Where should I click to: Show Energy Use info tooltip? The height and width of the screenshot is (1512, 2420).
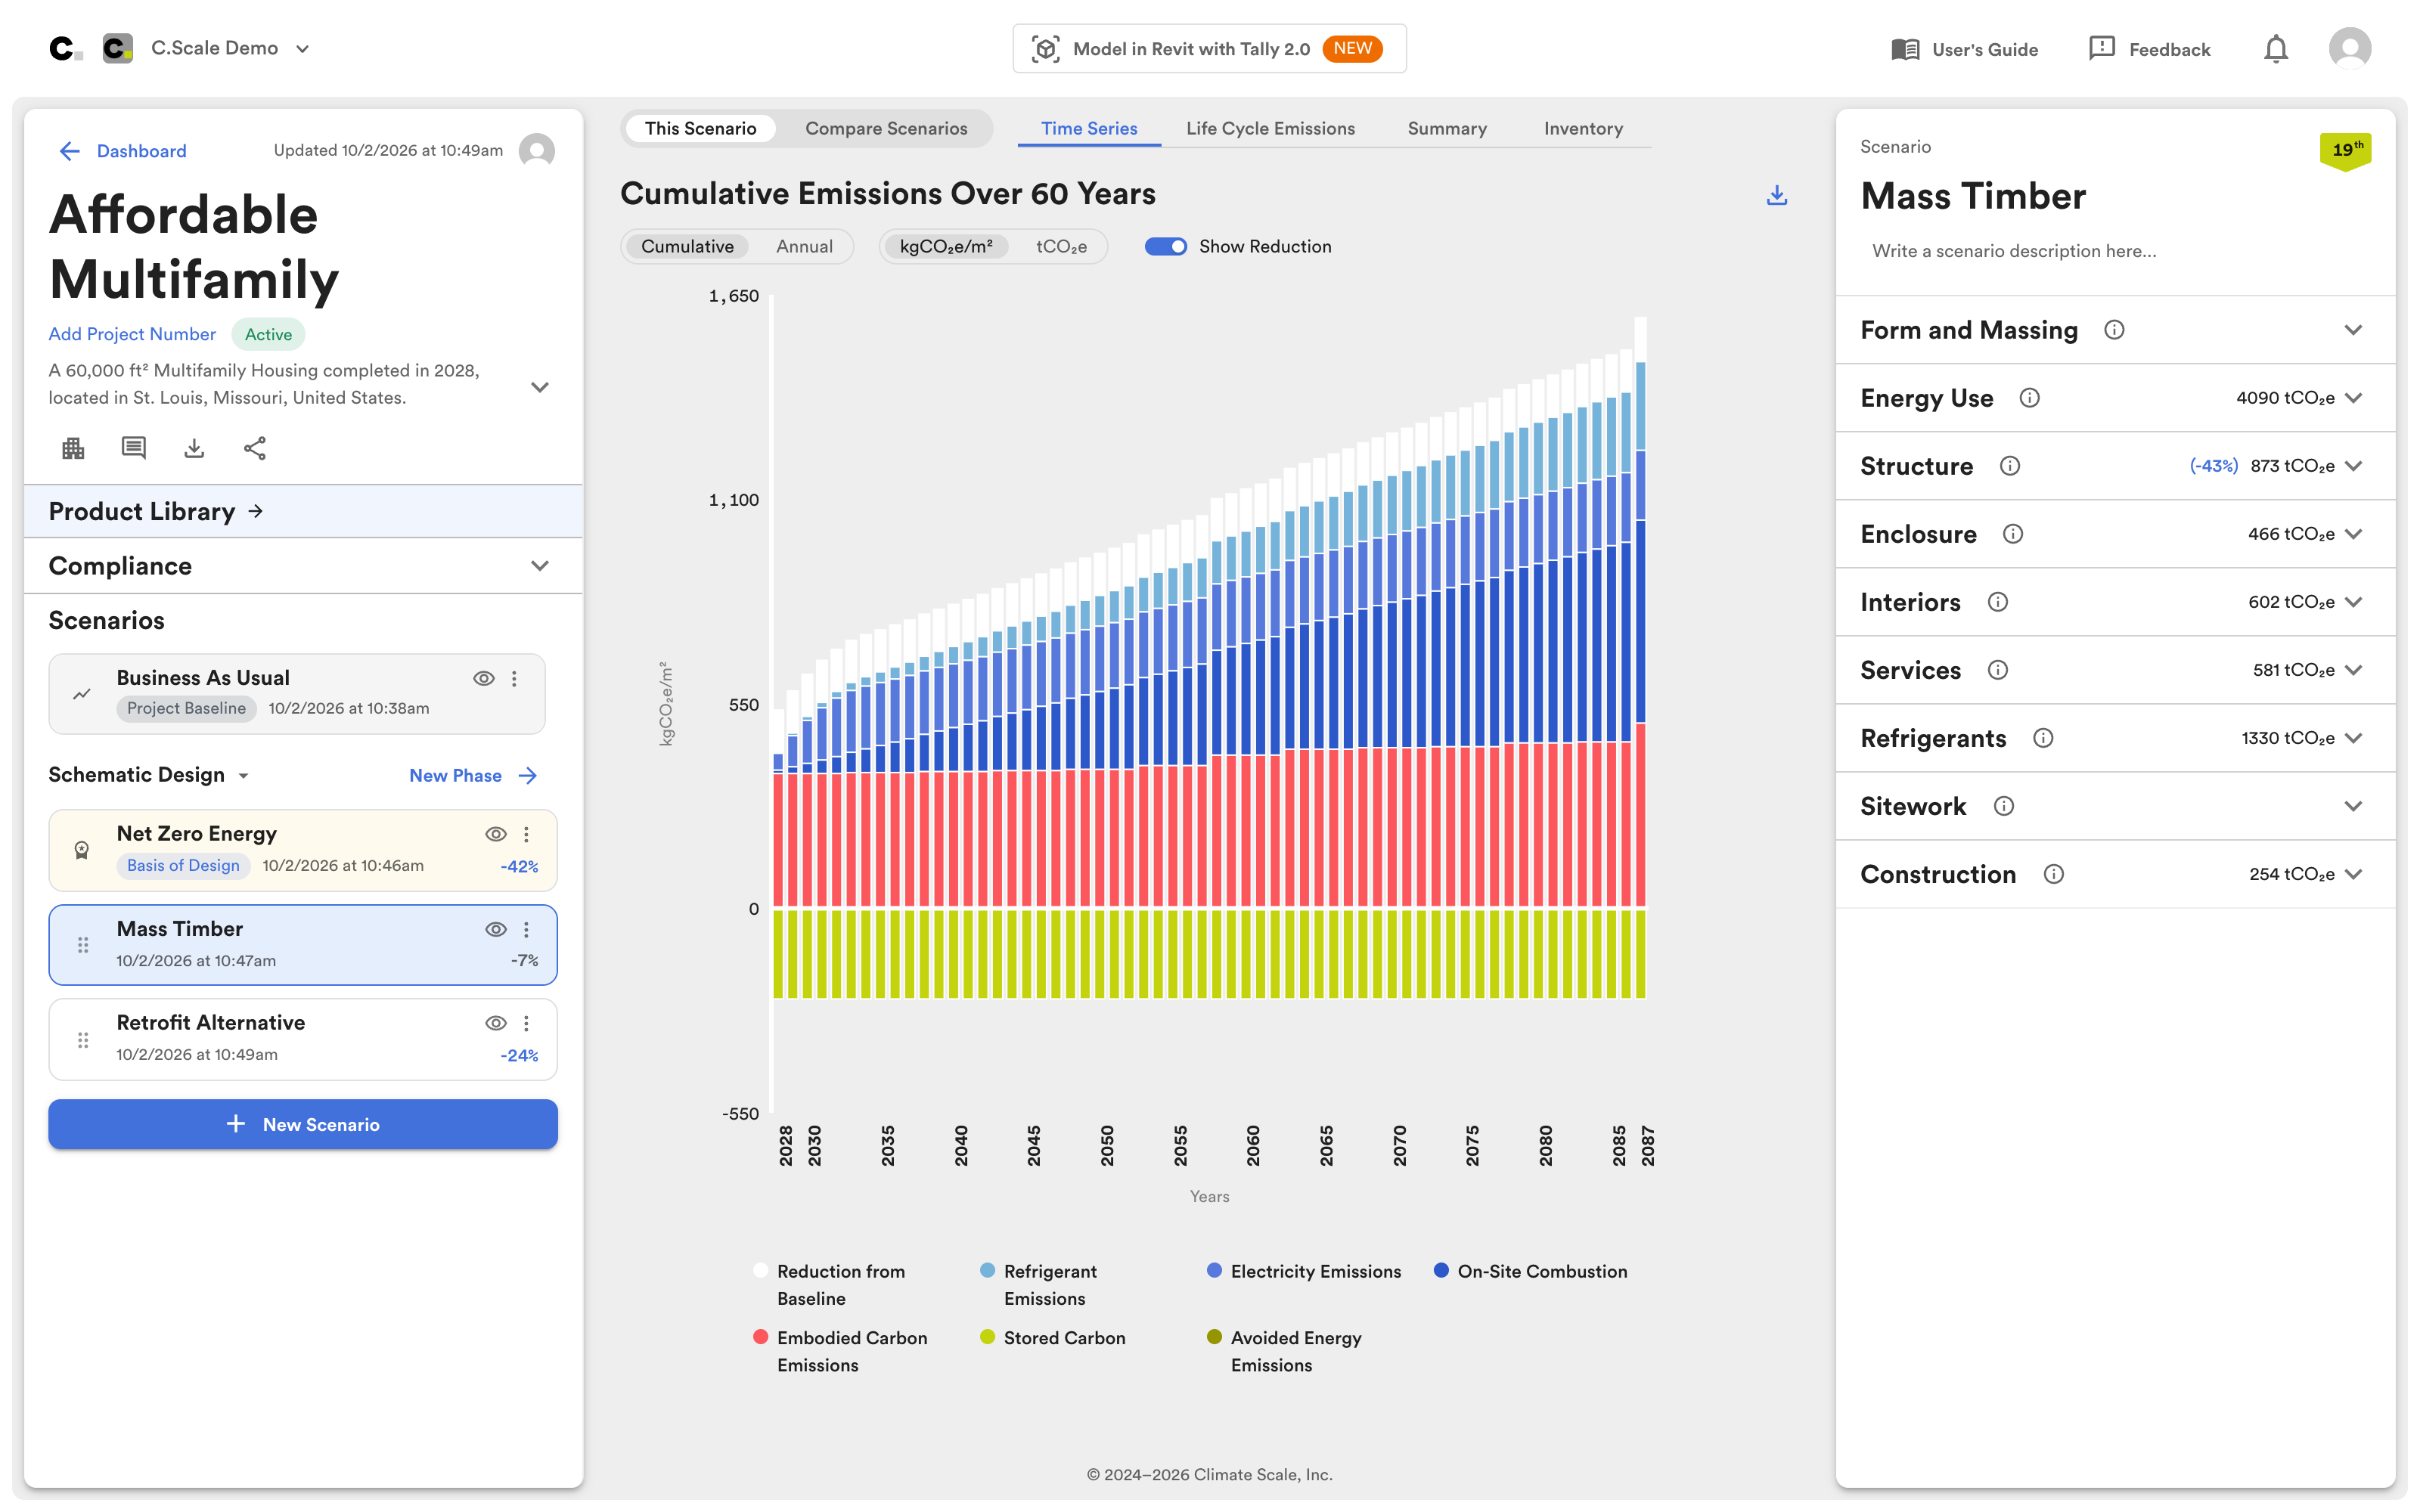click(2029, 398)
